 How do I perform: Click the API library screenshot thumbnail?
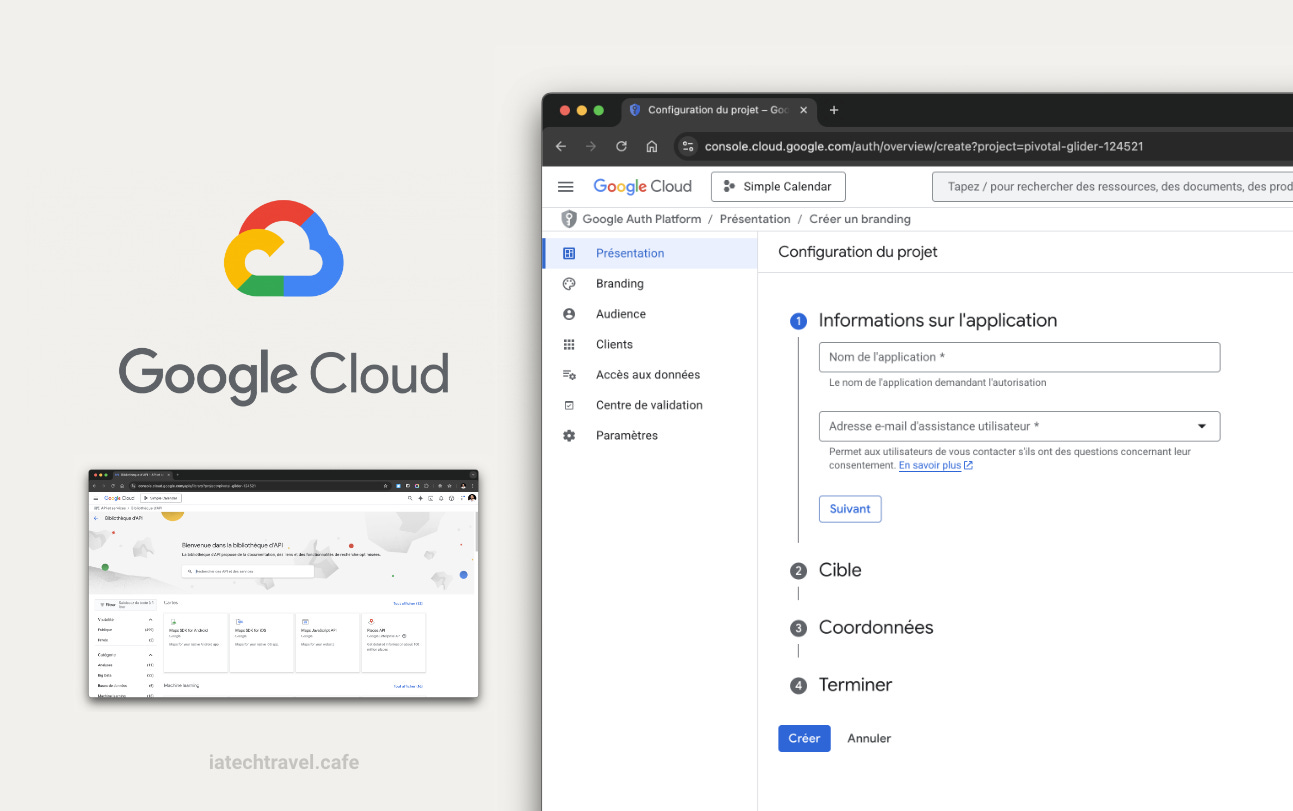283,584
